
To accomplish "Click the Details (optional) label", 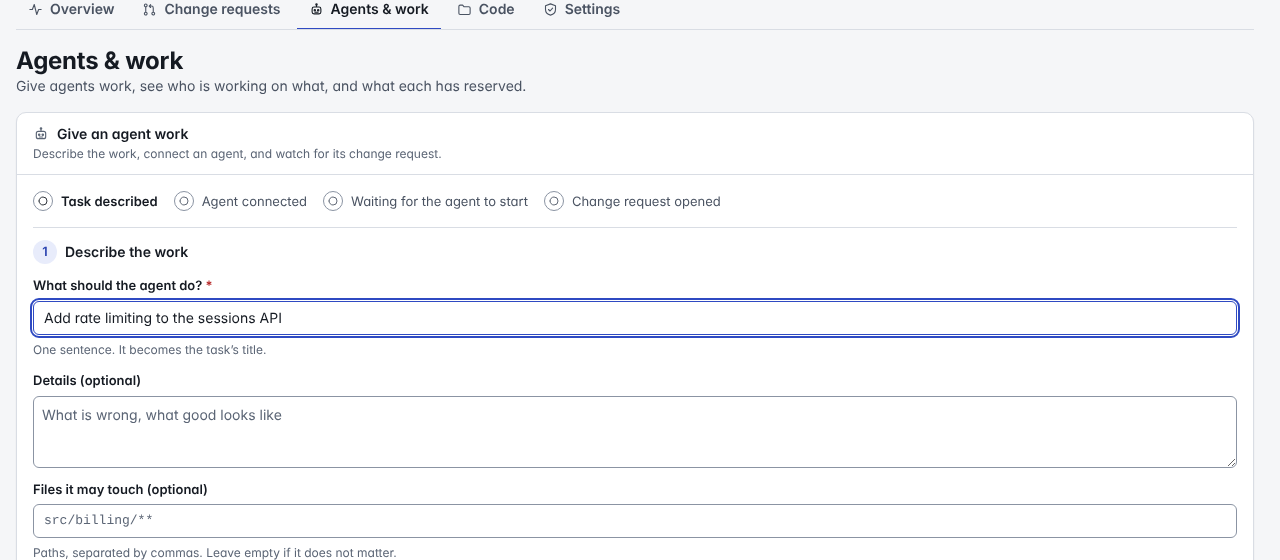I will [87, 380].
